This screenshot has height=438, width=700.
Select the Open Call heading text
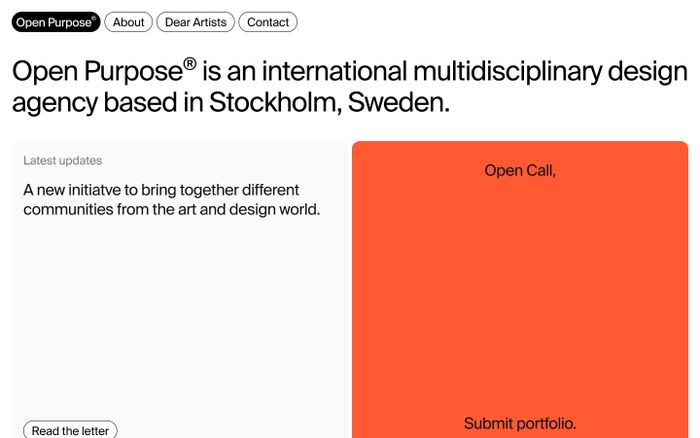click(x=520, y=170)
